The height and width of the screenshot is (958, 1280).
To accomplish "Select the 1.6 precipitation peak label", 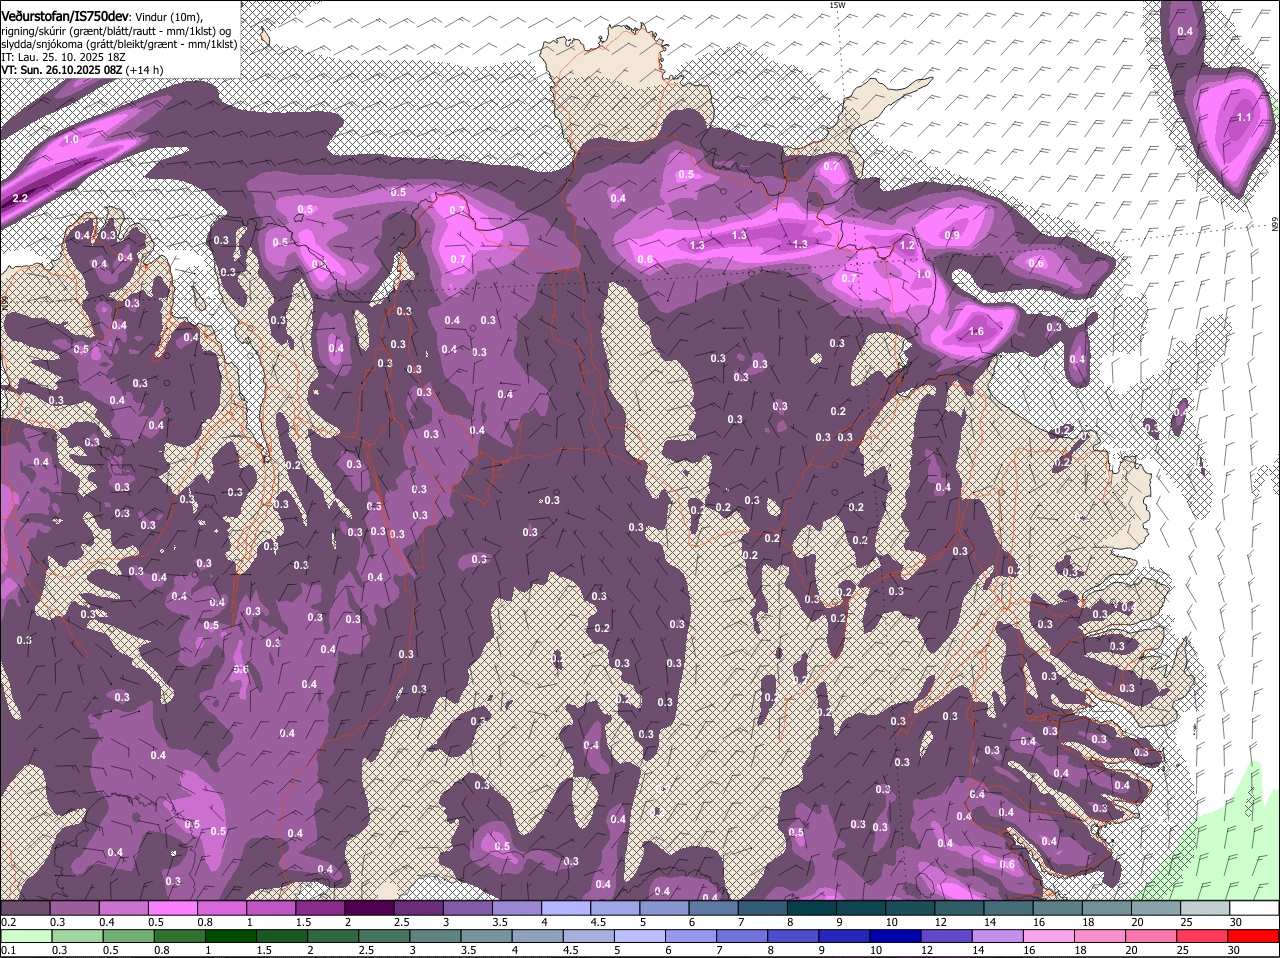I will coord(976,331).
